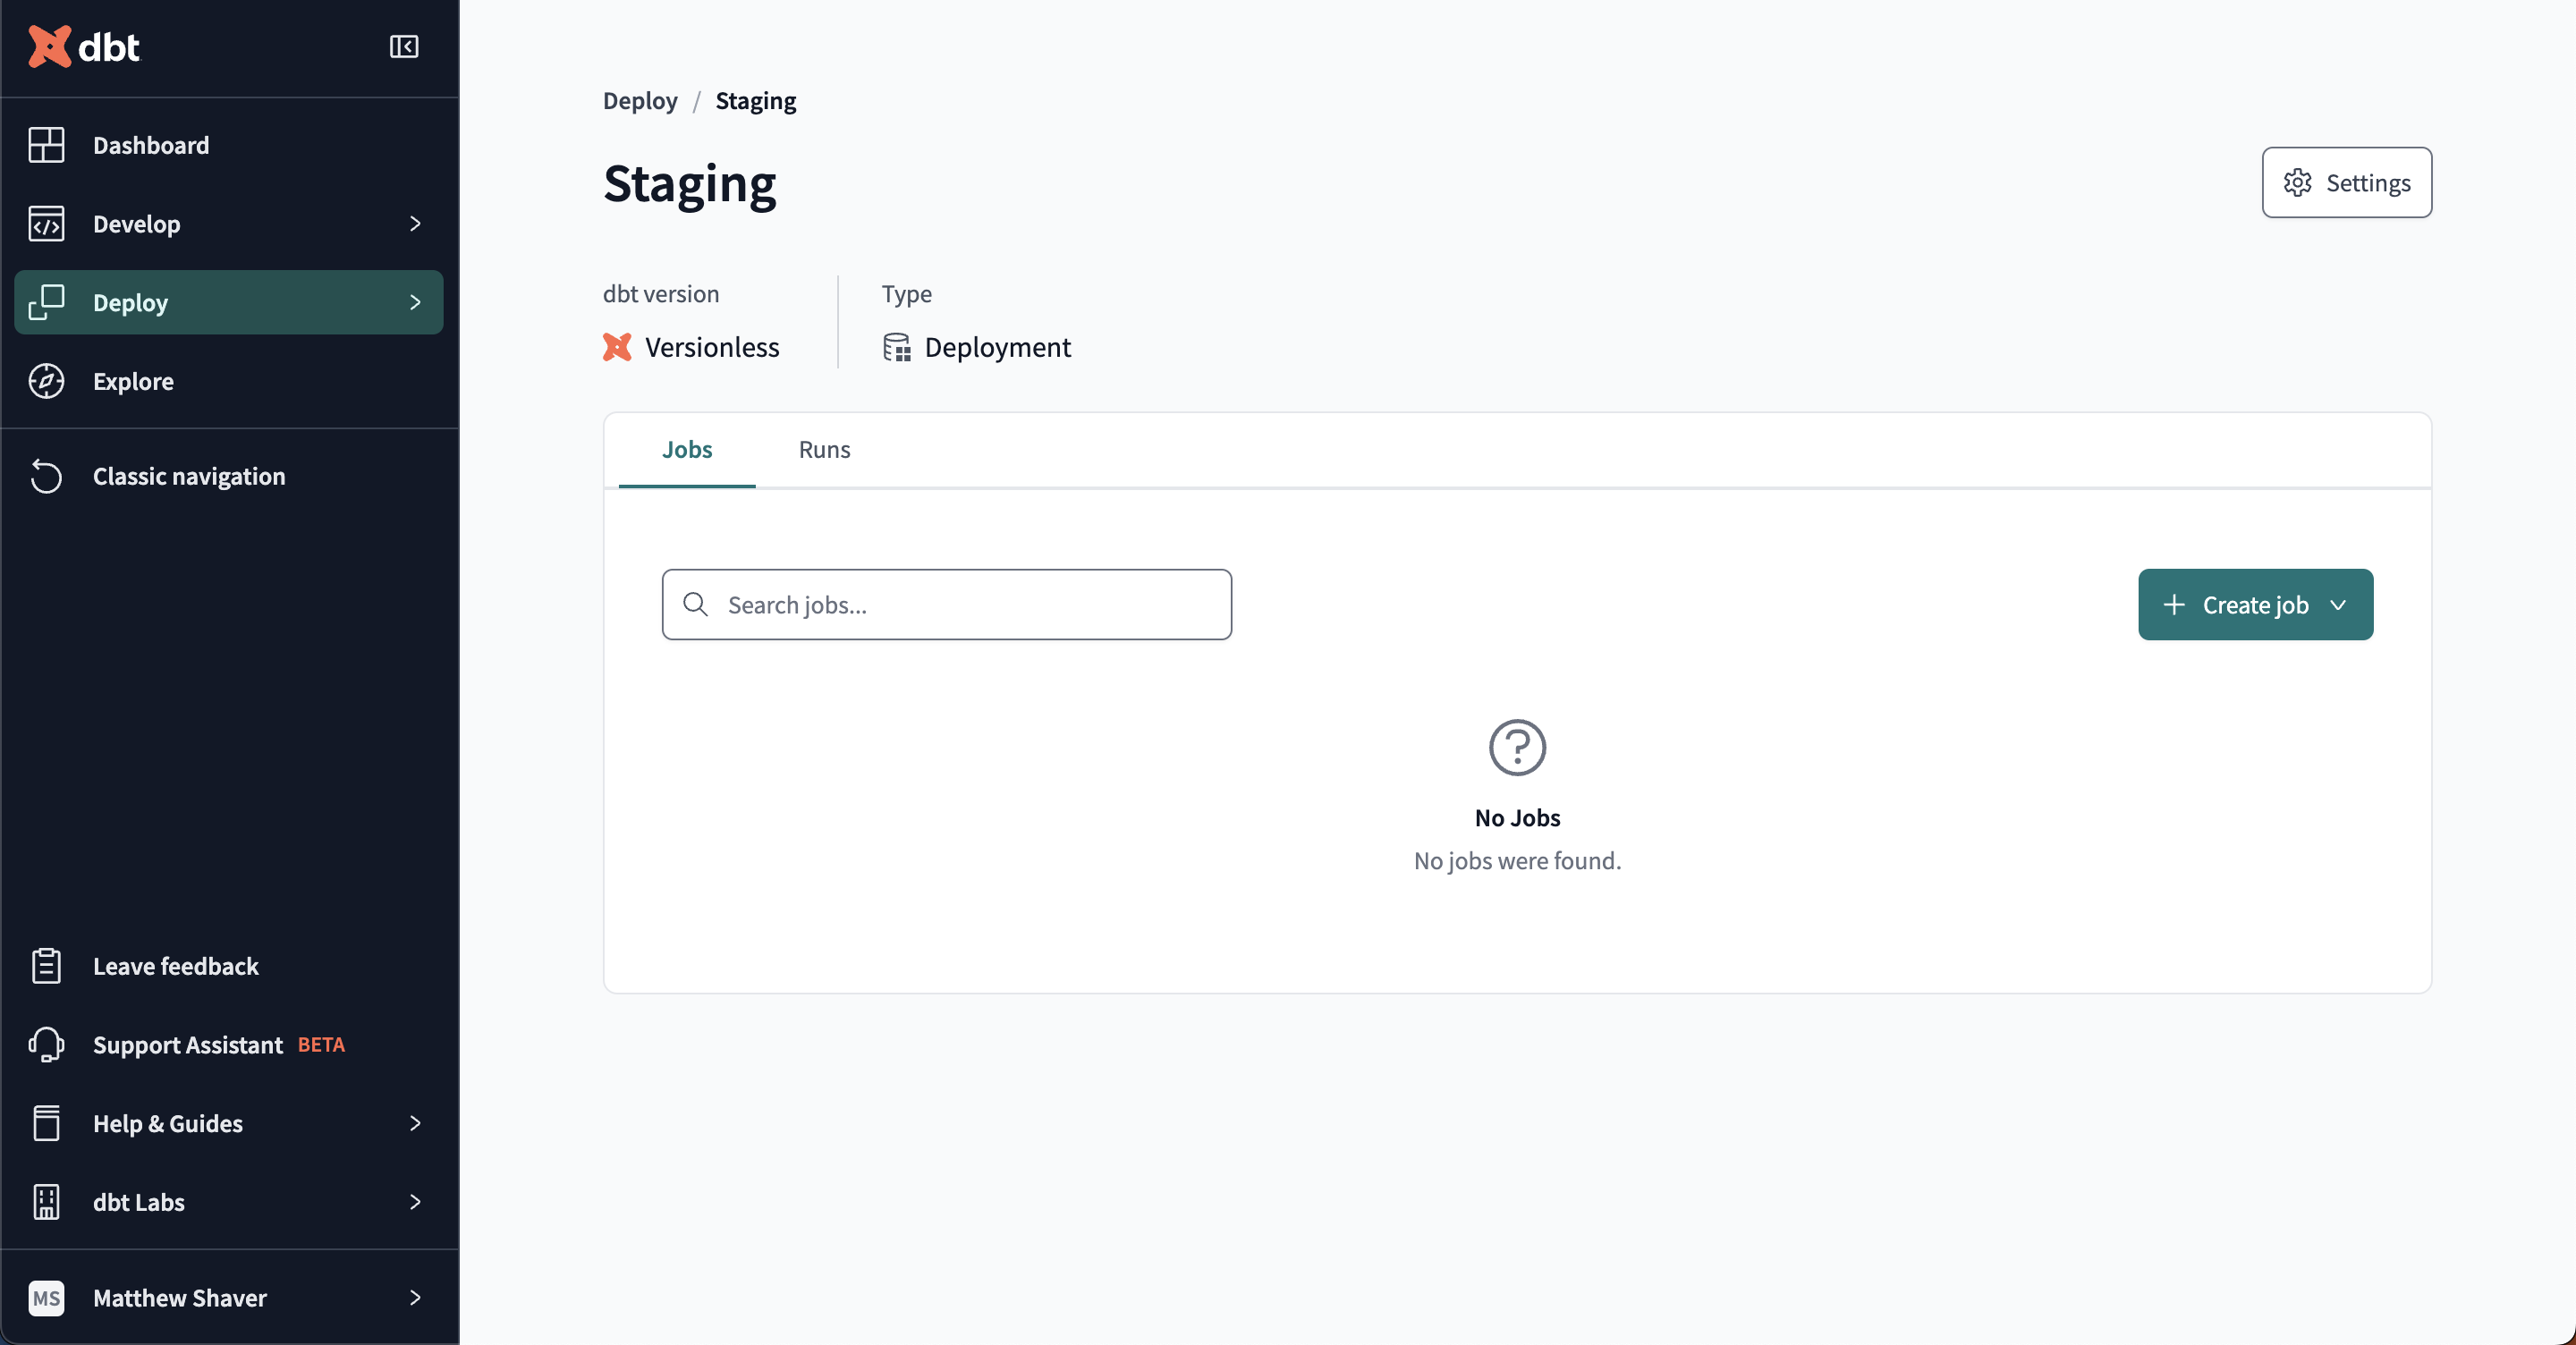2576x1345 pixels.
Task: Open Explore from the sidebar
Action: click(x=46, y=380)
